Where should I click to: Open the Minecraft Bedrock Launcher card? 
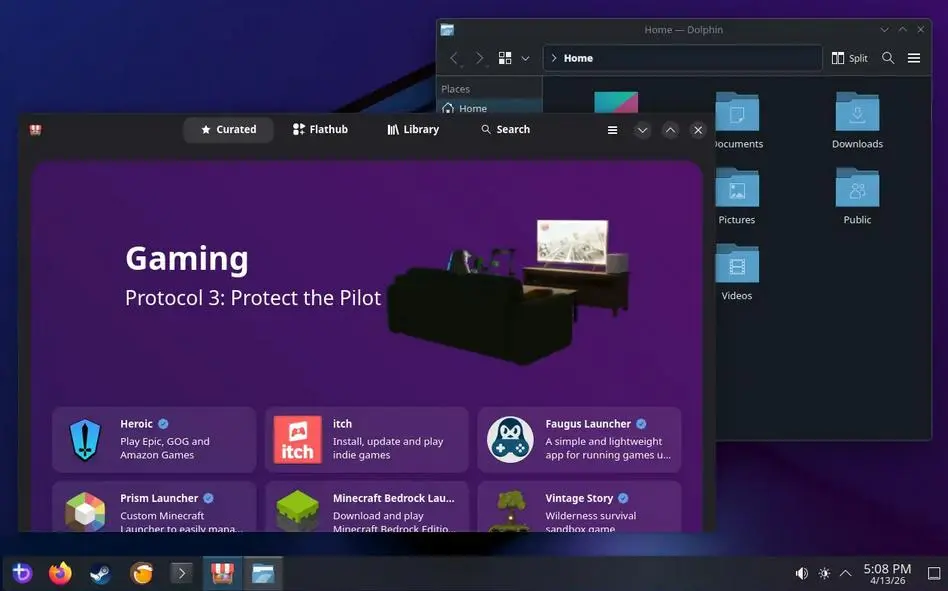(367, 507)
